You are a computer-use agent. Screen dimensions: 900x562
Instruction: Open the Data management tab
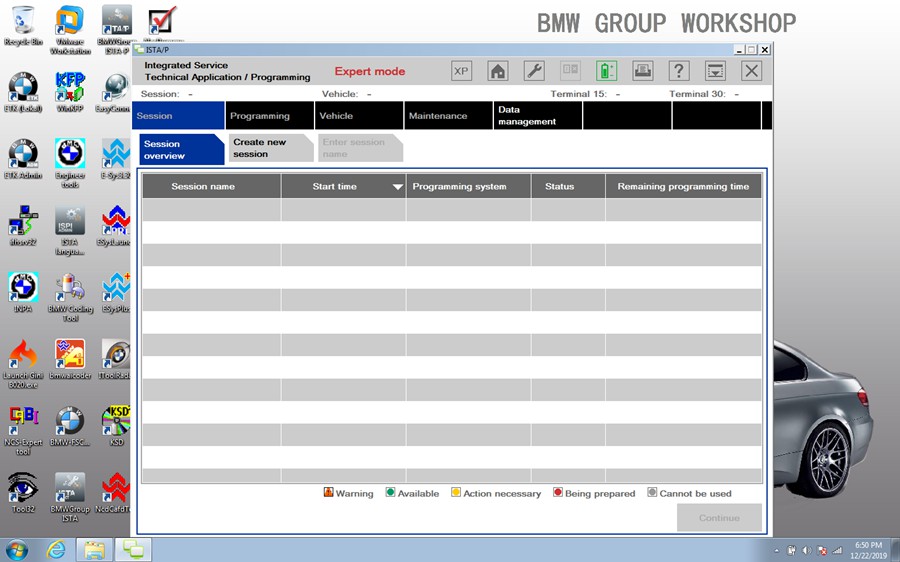pyautogui.click(x=538, y=115)
